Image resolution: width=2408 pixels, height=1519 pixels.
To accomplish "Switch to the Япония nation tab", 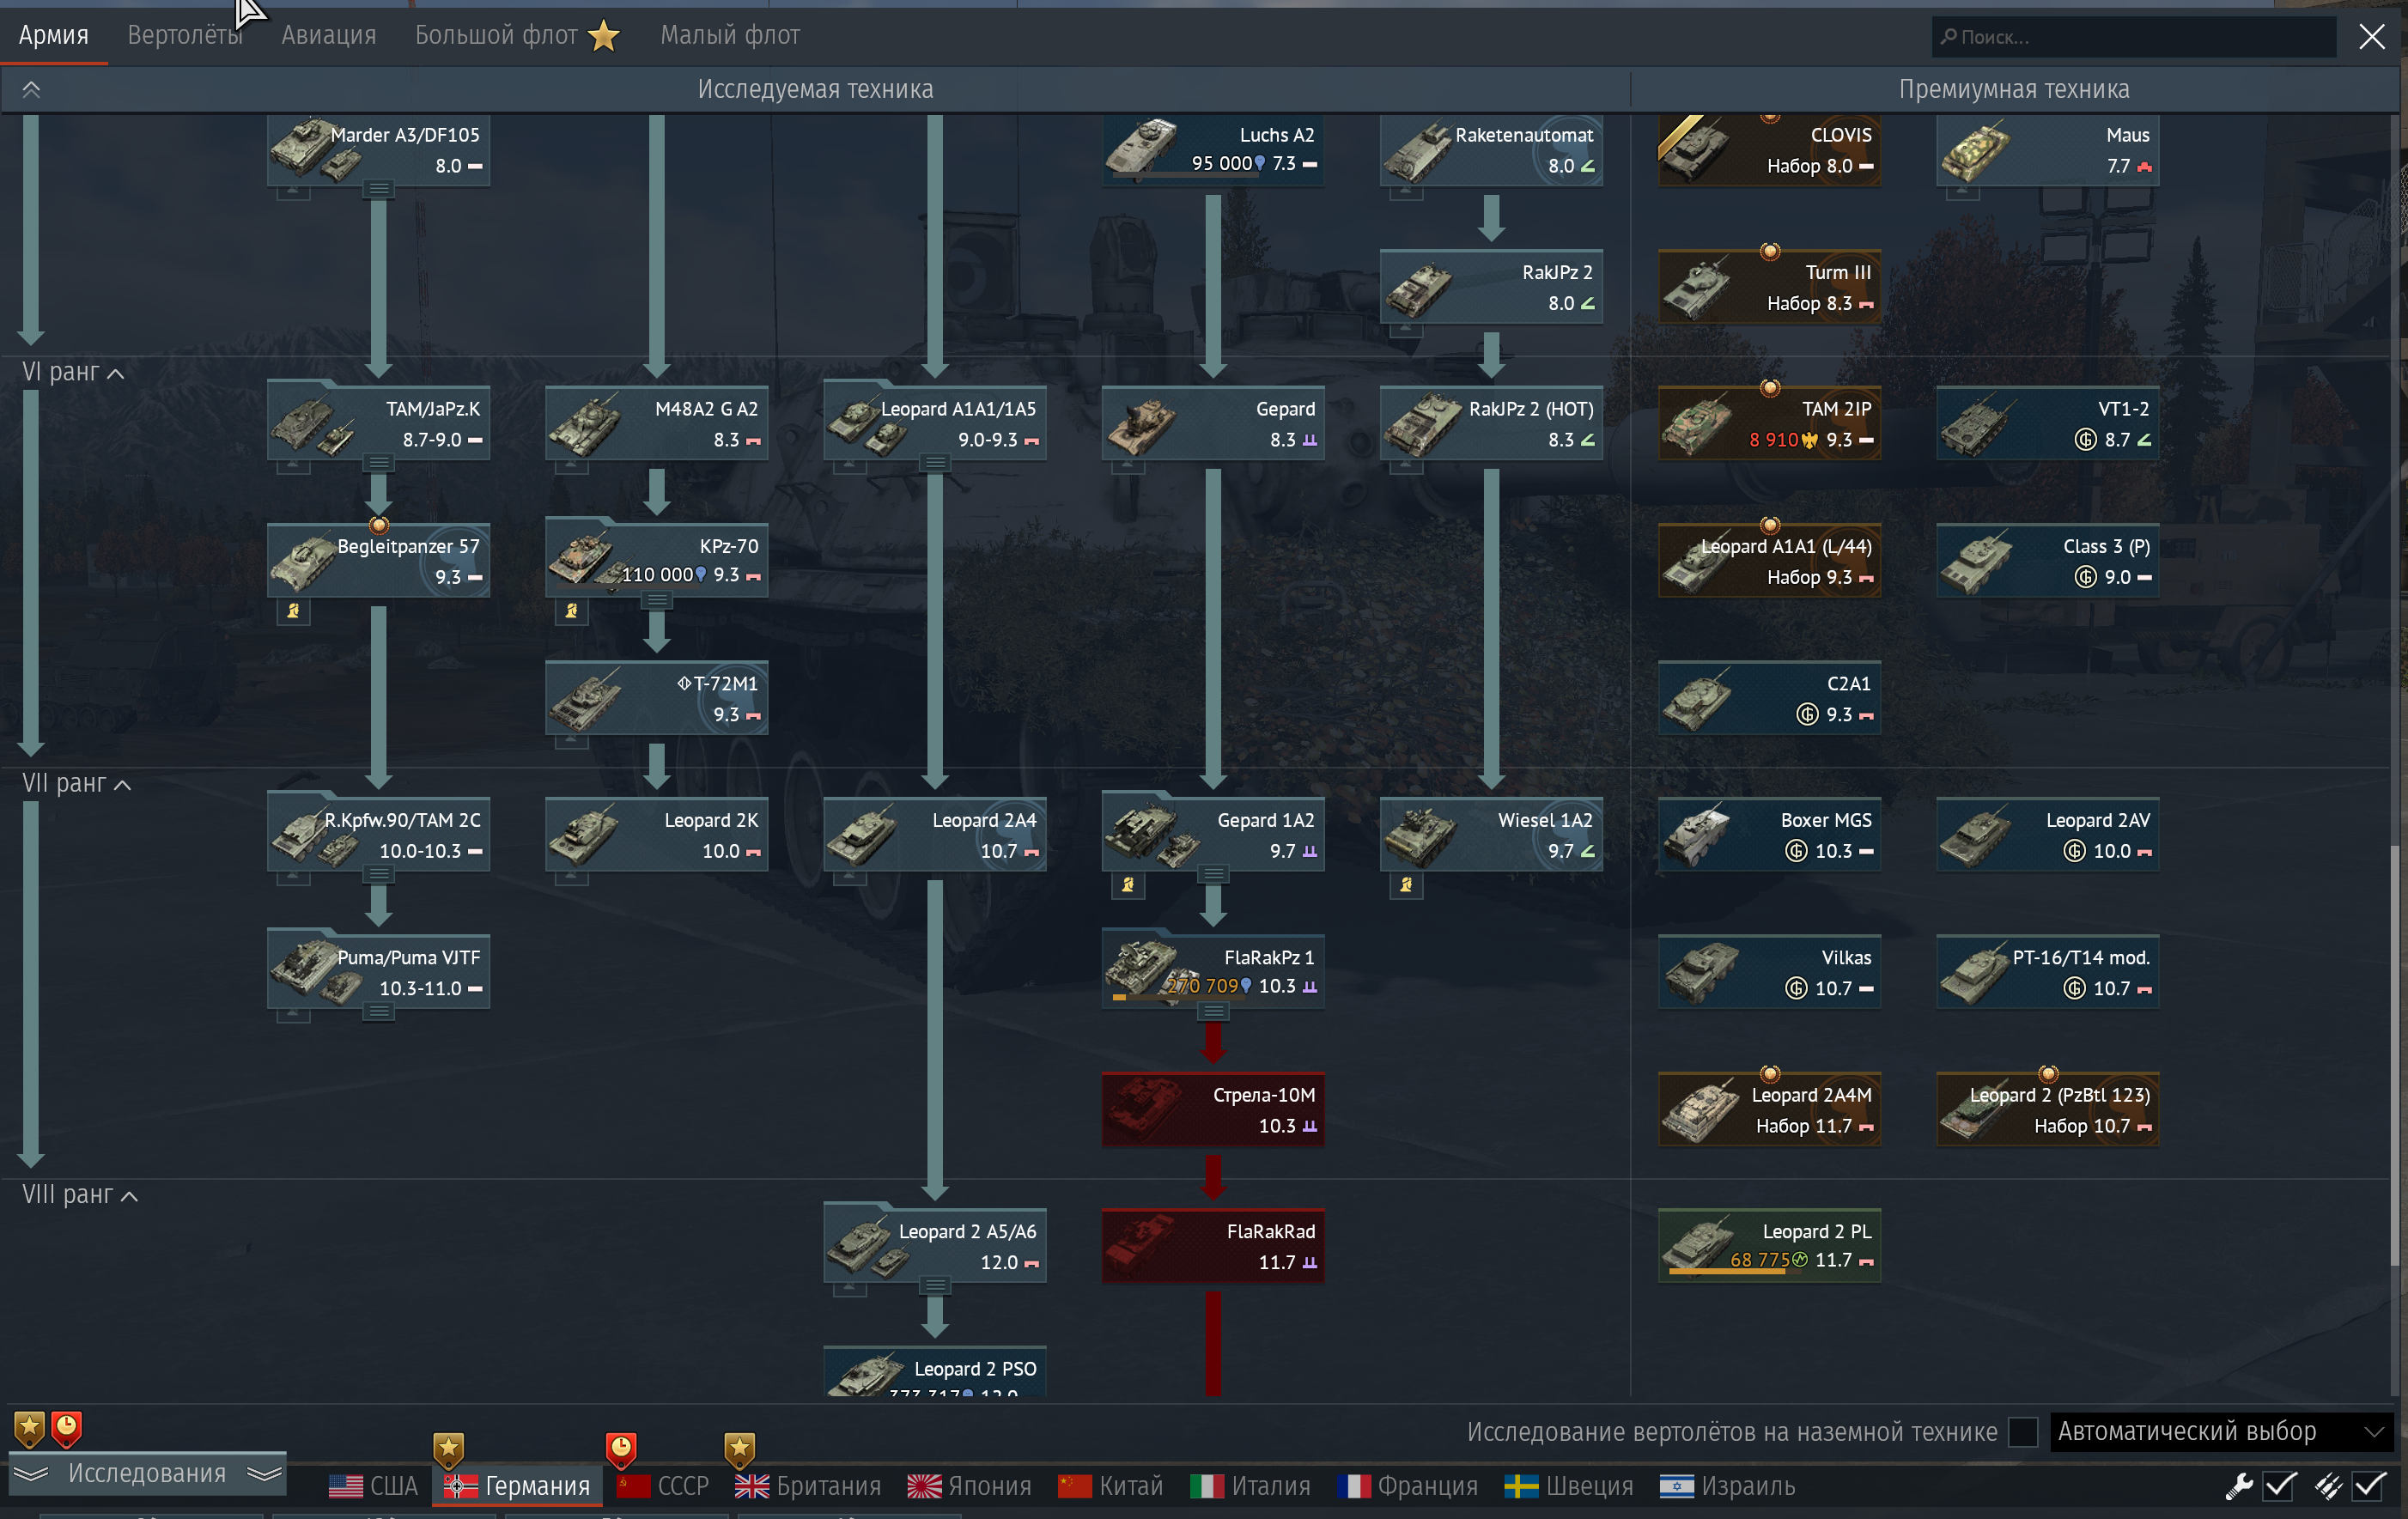I will click(969, 1486).
